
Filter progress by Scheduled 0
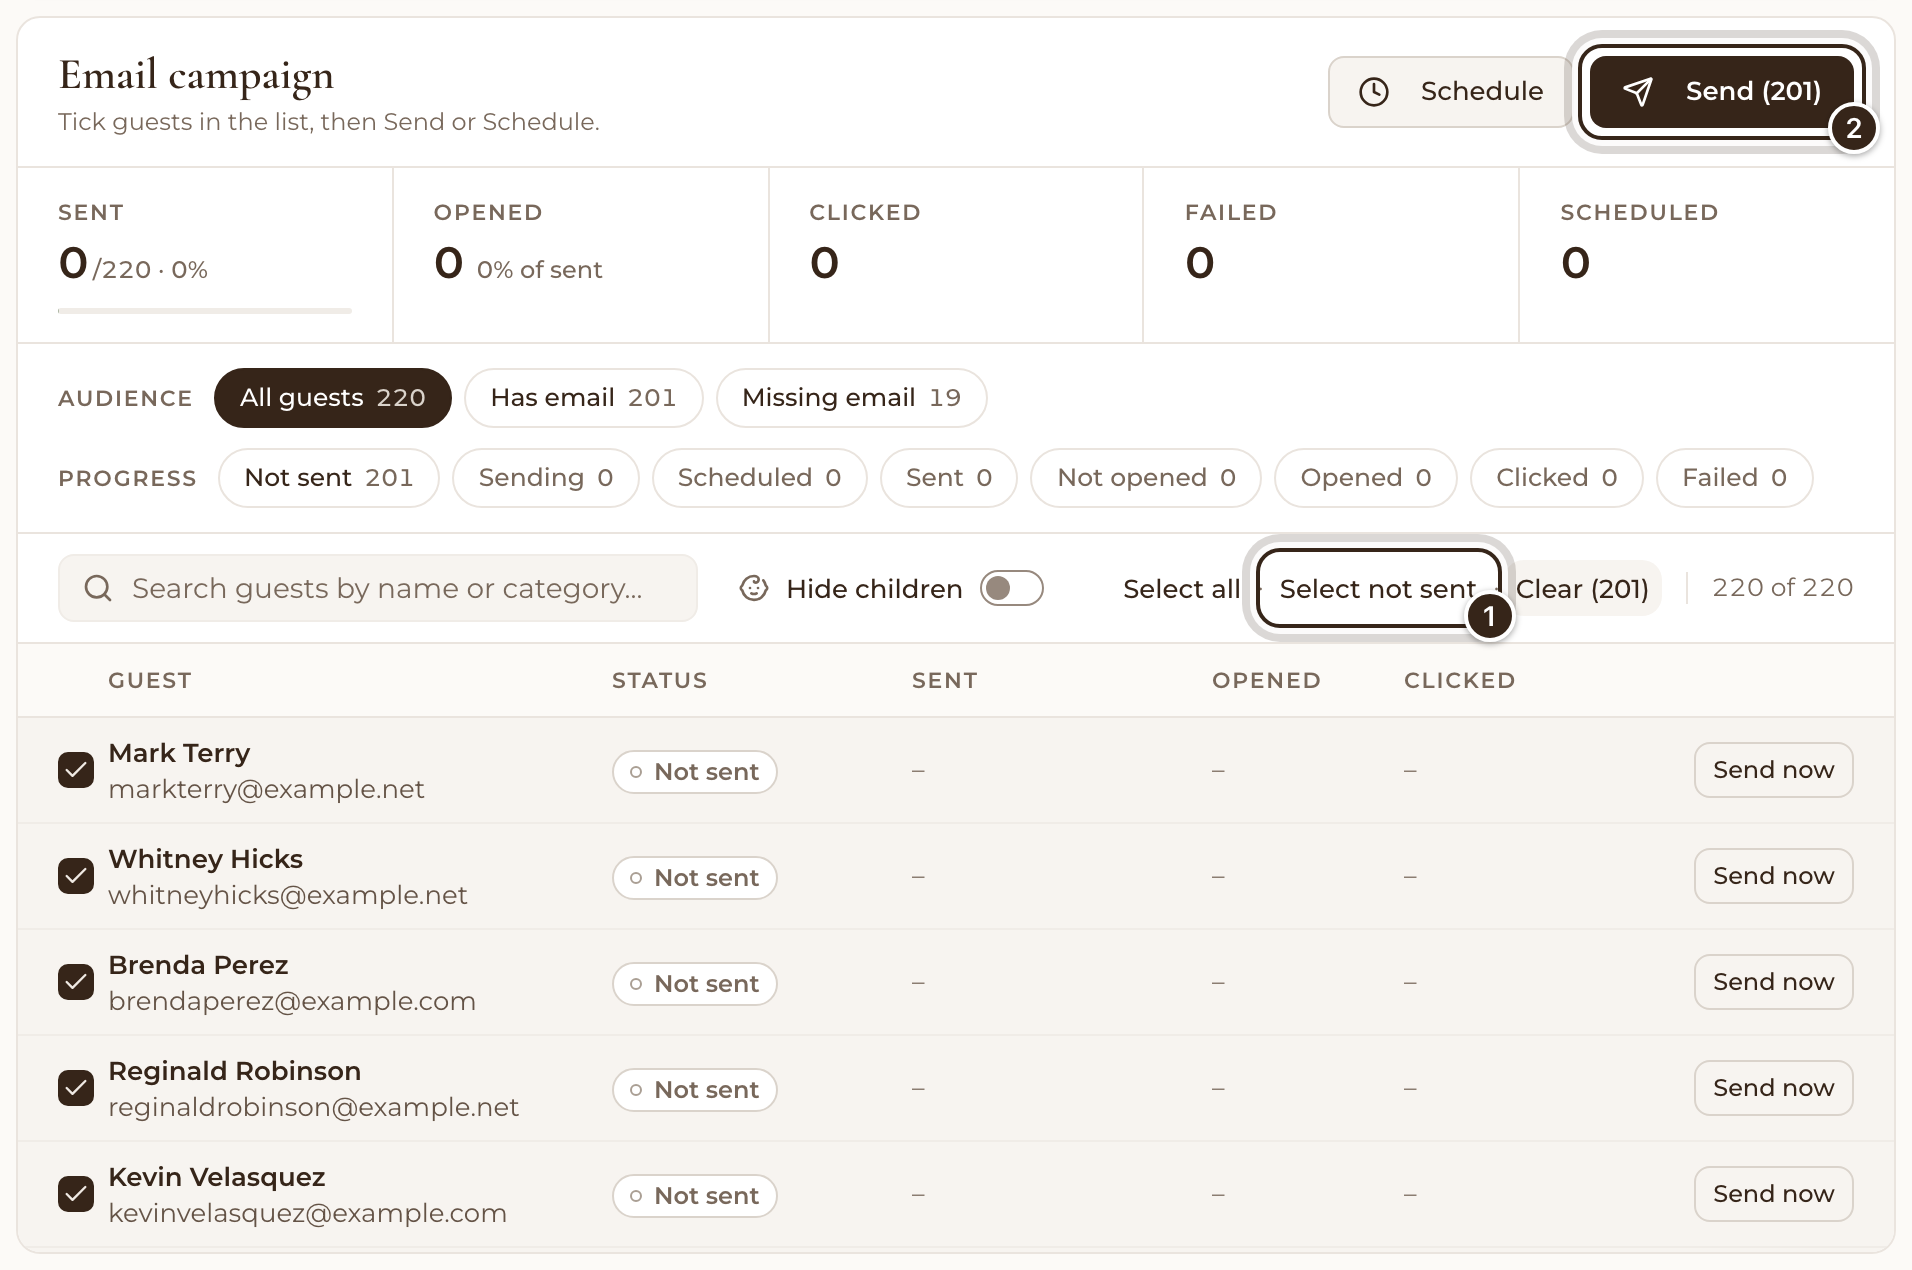coord(760,478)
